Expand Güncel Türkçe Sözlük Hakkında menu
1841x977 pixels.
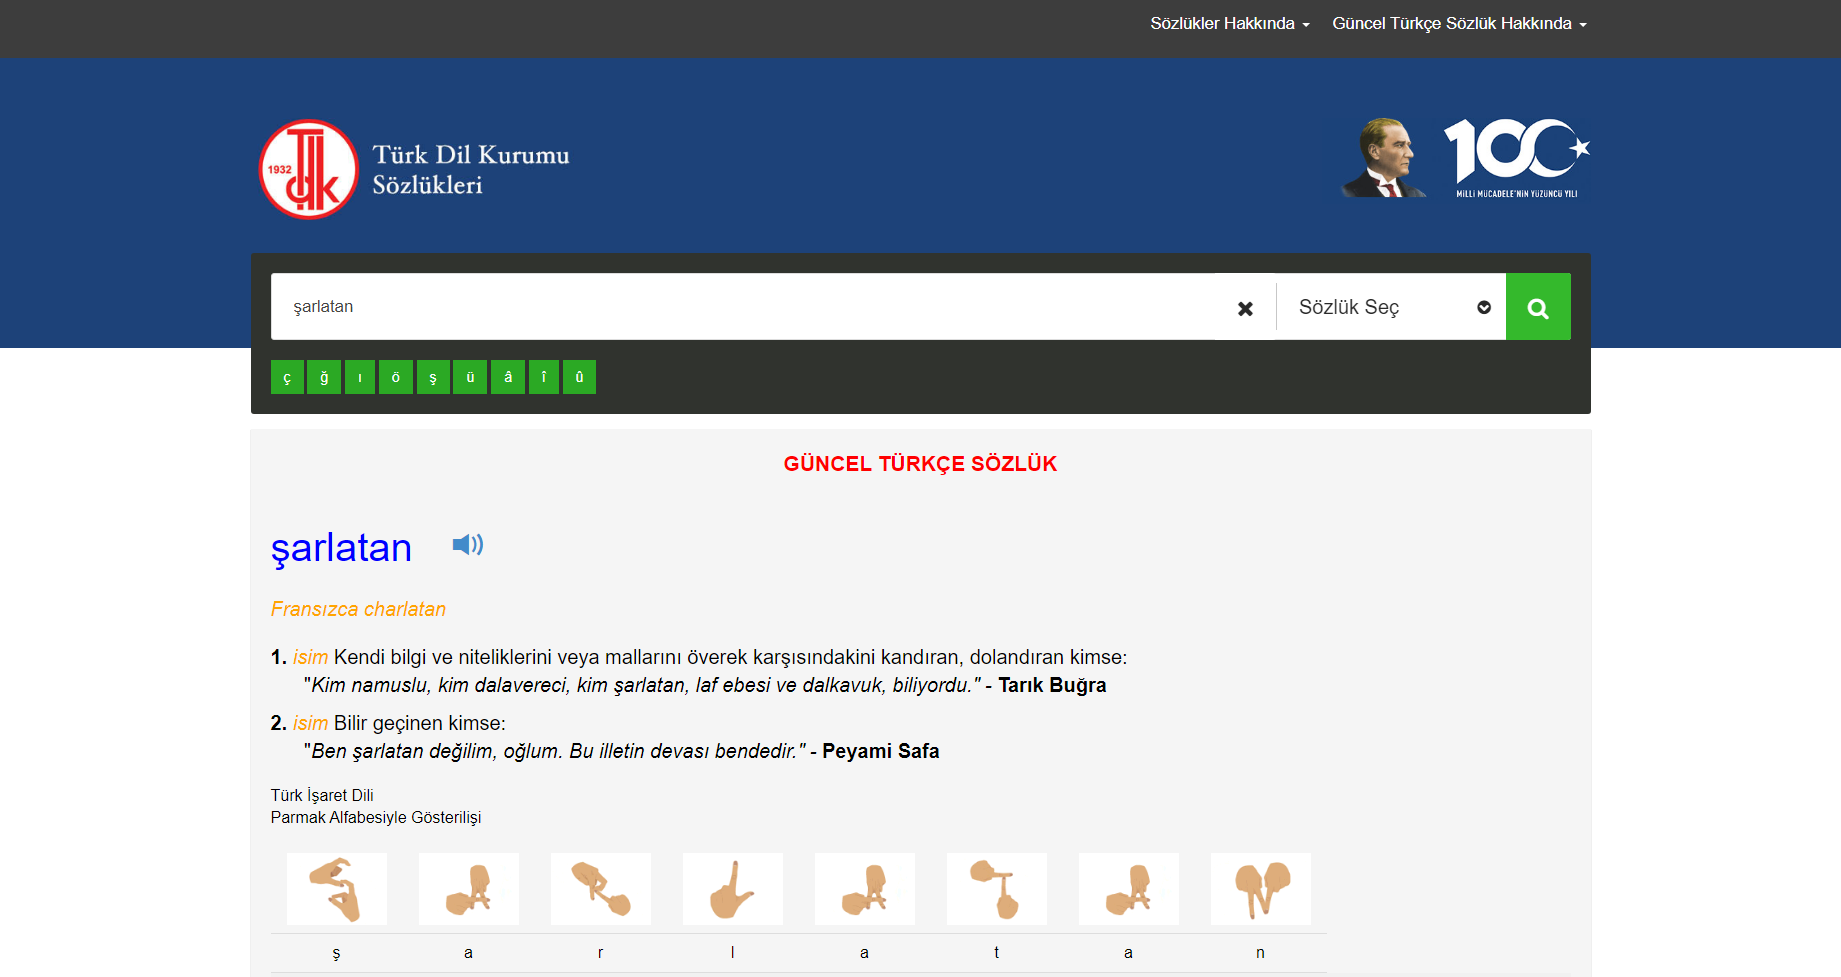tap(1459, 23)
